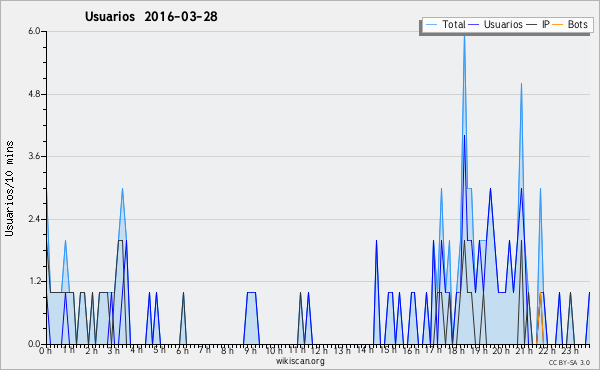Screen dimensions: 600x370
Task: Click the '6 h' x-axis label
Action: [x=182, y=350]
